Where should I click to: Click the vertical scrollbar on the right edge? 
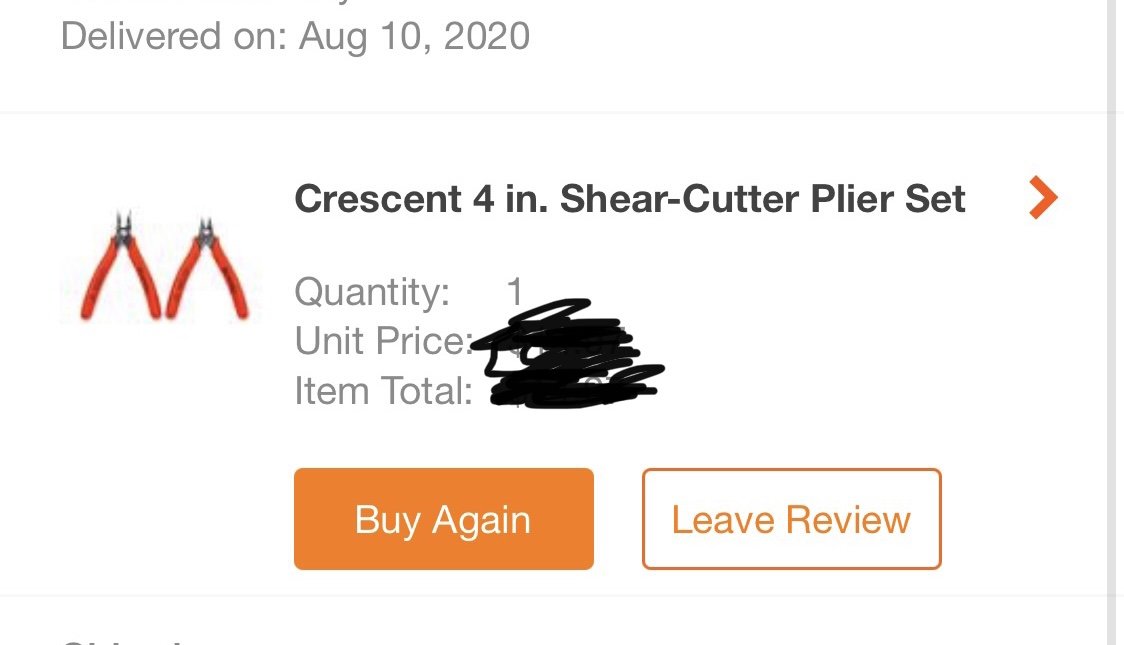[1115, 322]
